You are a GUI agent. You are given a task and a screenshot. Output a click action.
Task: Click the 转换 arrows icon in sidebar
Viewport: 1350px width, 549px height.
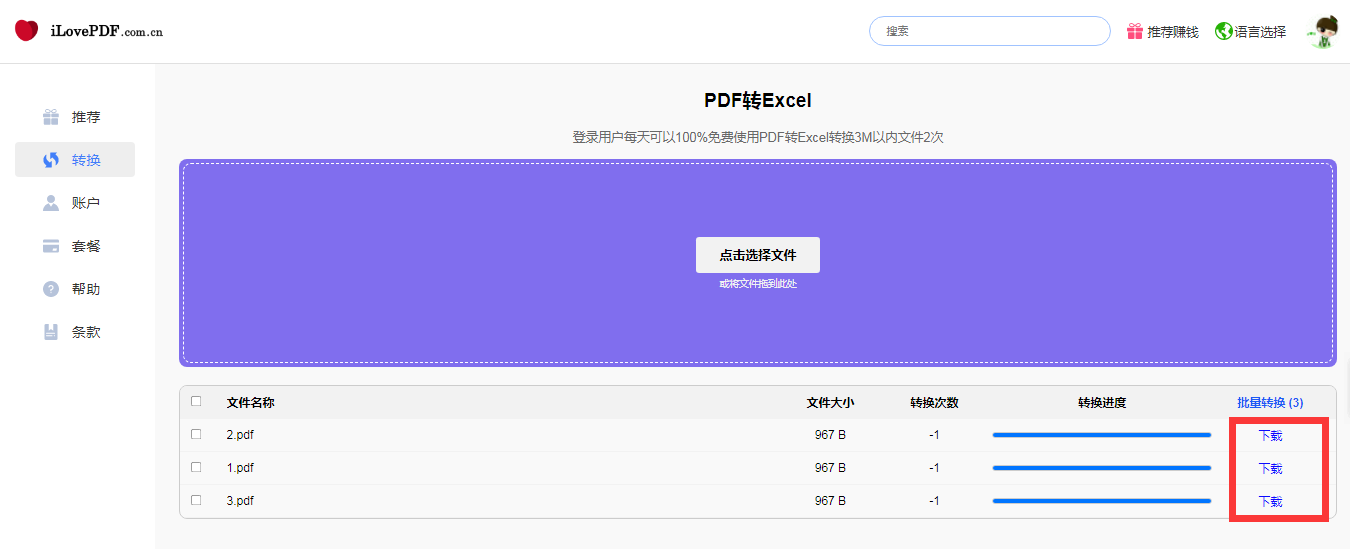click(x=51, y=160)
